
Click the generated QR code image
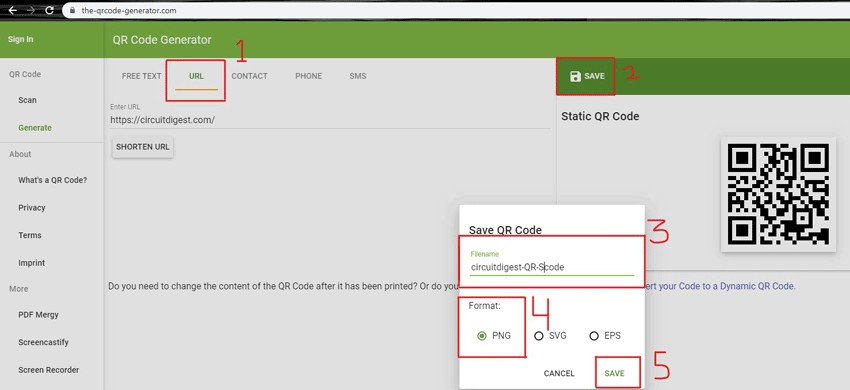[x=778, y=194]
